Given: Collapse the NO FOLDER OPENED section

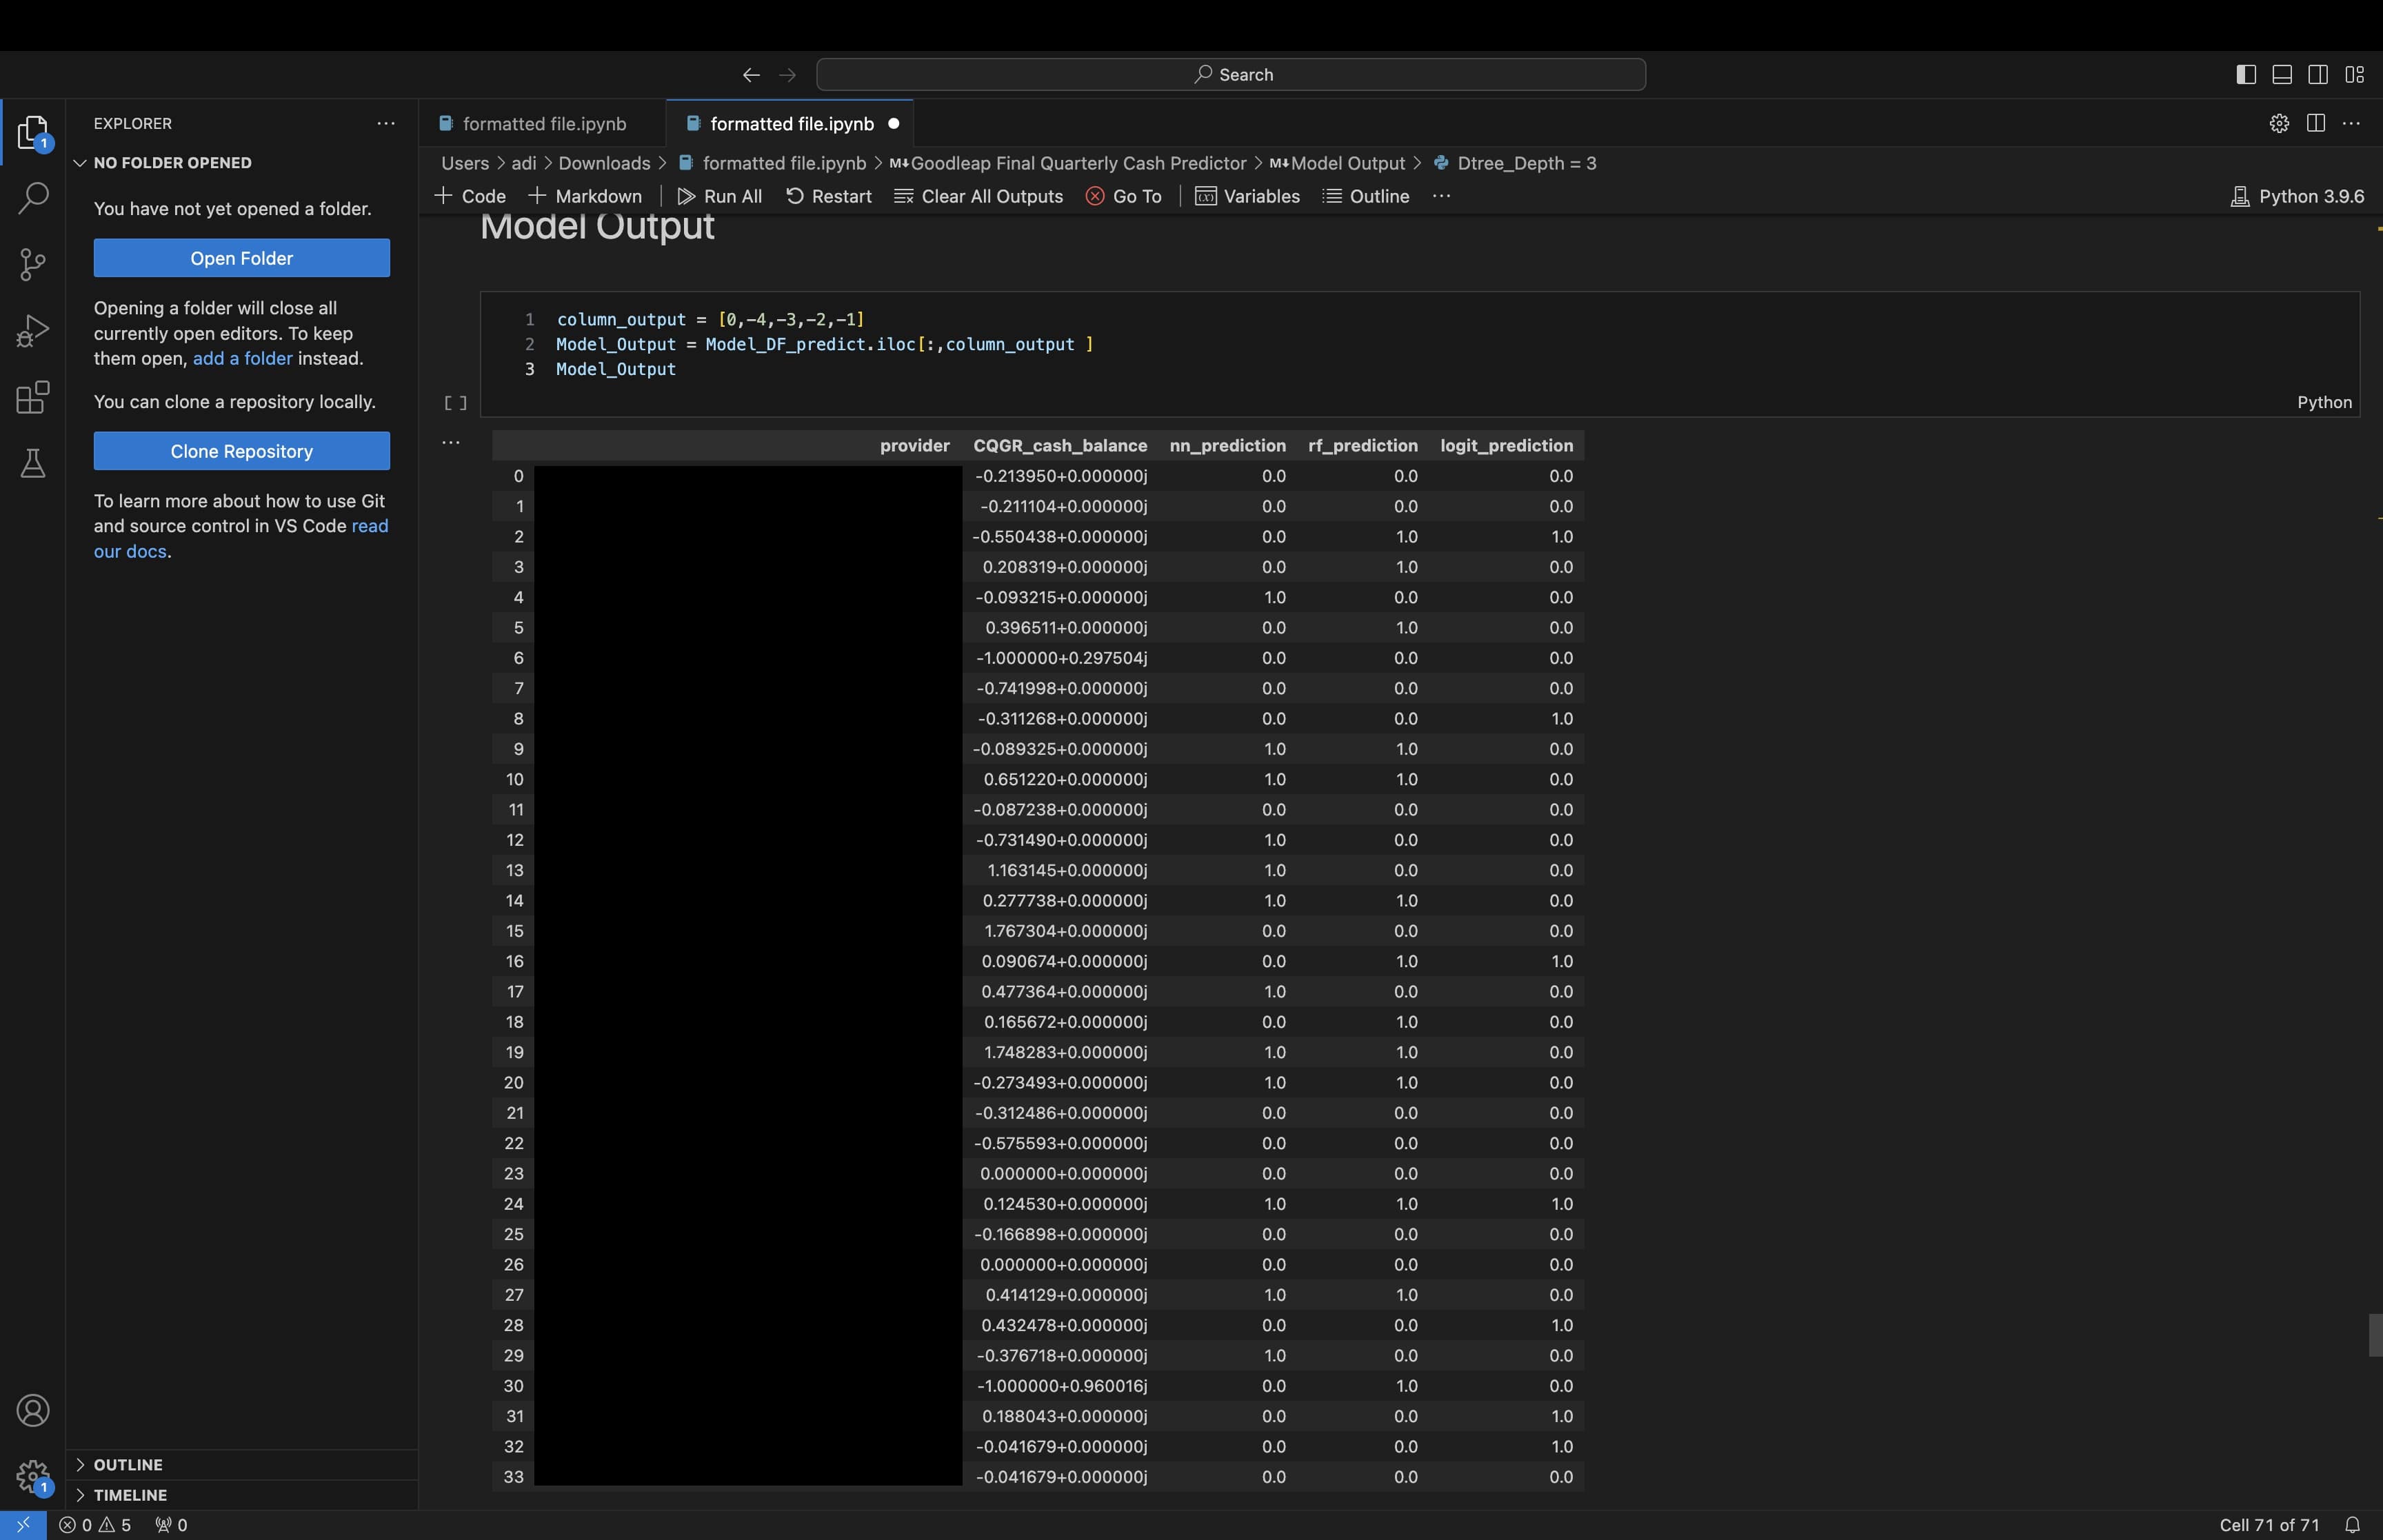Looking at the screenshot, I should (172, 163).
